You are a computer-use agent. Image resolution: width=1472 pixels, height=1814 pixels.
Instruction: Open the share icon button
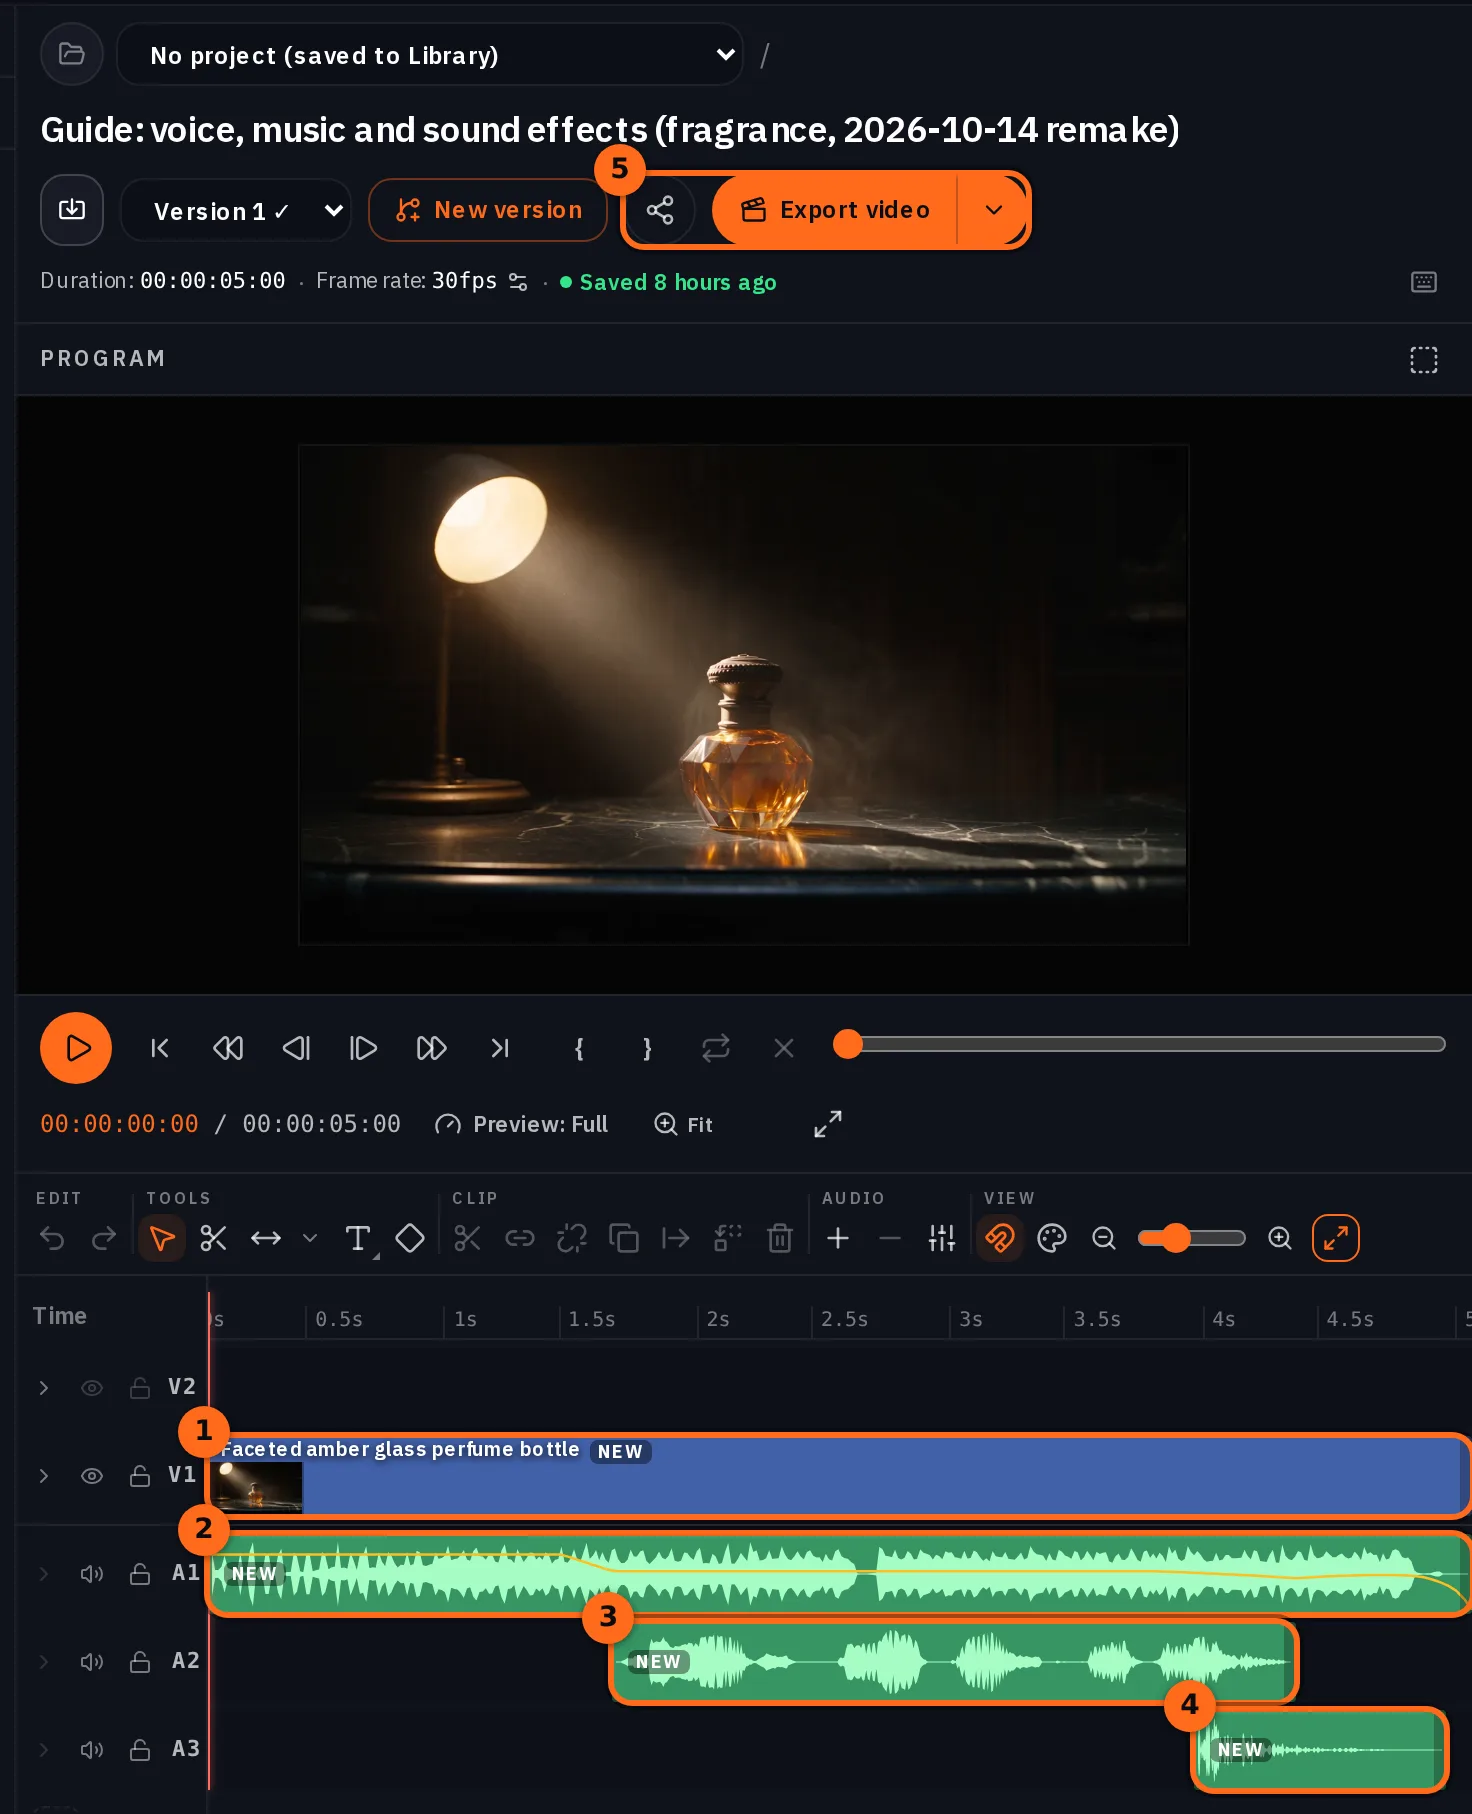[x=660, y=210]
